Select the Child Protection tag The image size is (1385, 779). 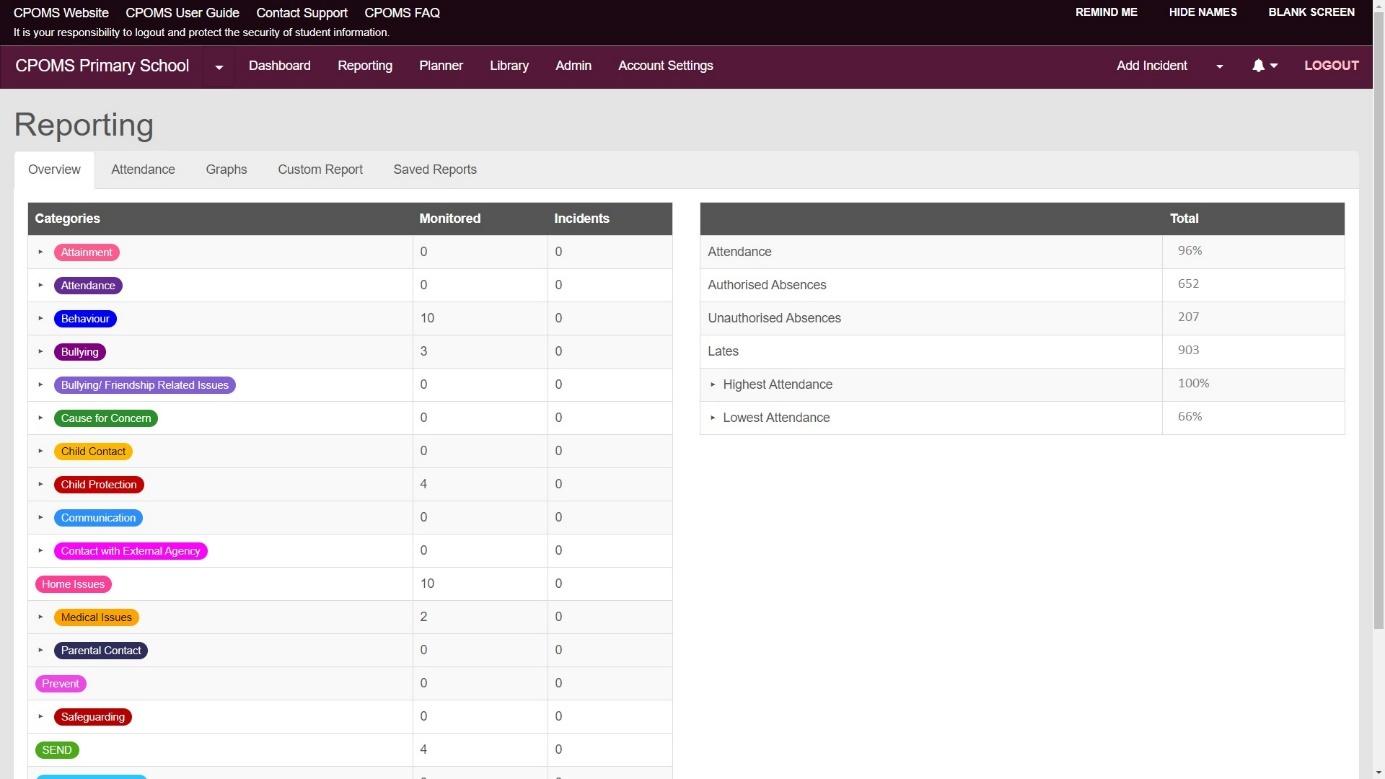pyautogui.click(x=99, y=485)
